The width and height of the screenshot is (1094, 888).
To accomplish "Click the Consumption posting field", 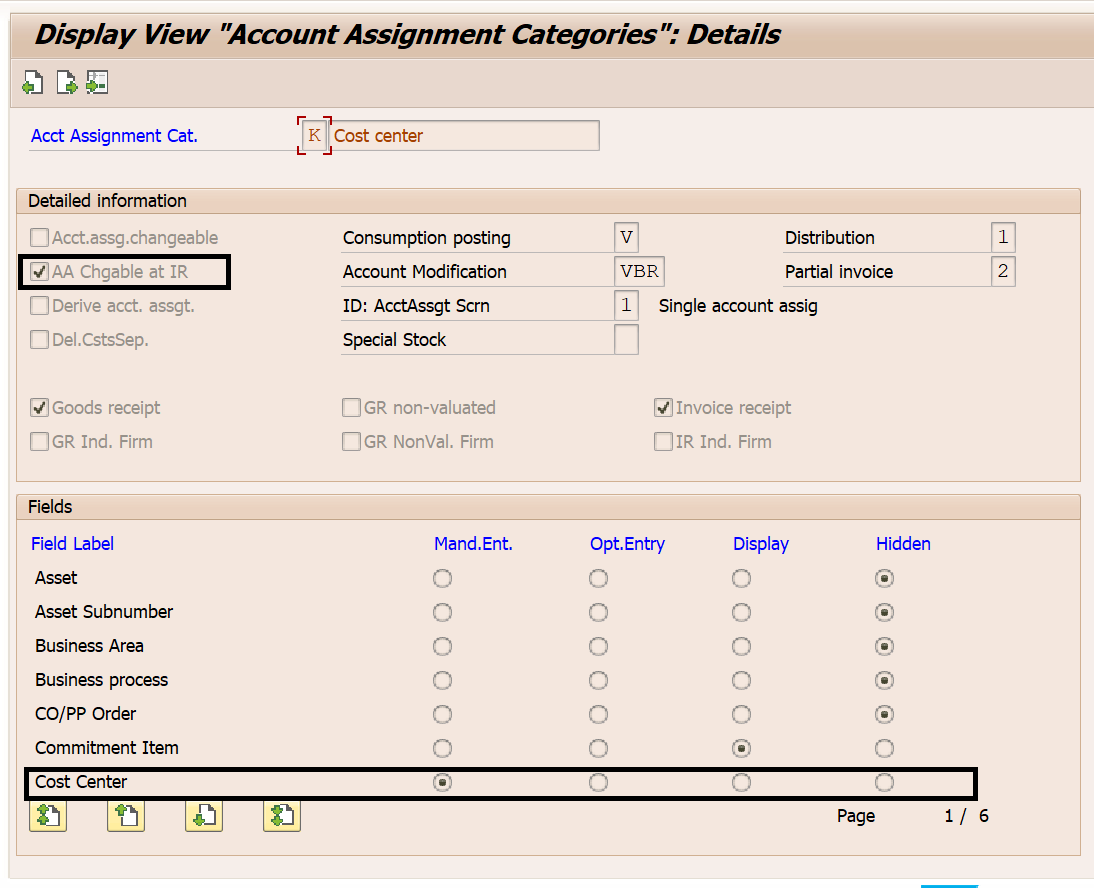I will click(626, 238).
